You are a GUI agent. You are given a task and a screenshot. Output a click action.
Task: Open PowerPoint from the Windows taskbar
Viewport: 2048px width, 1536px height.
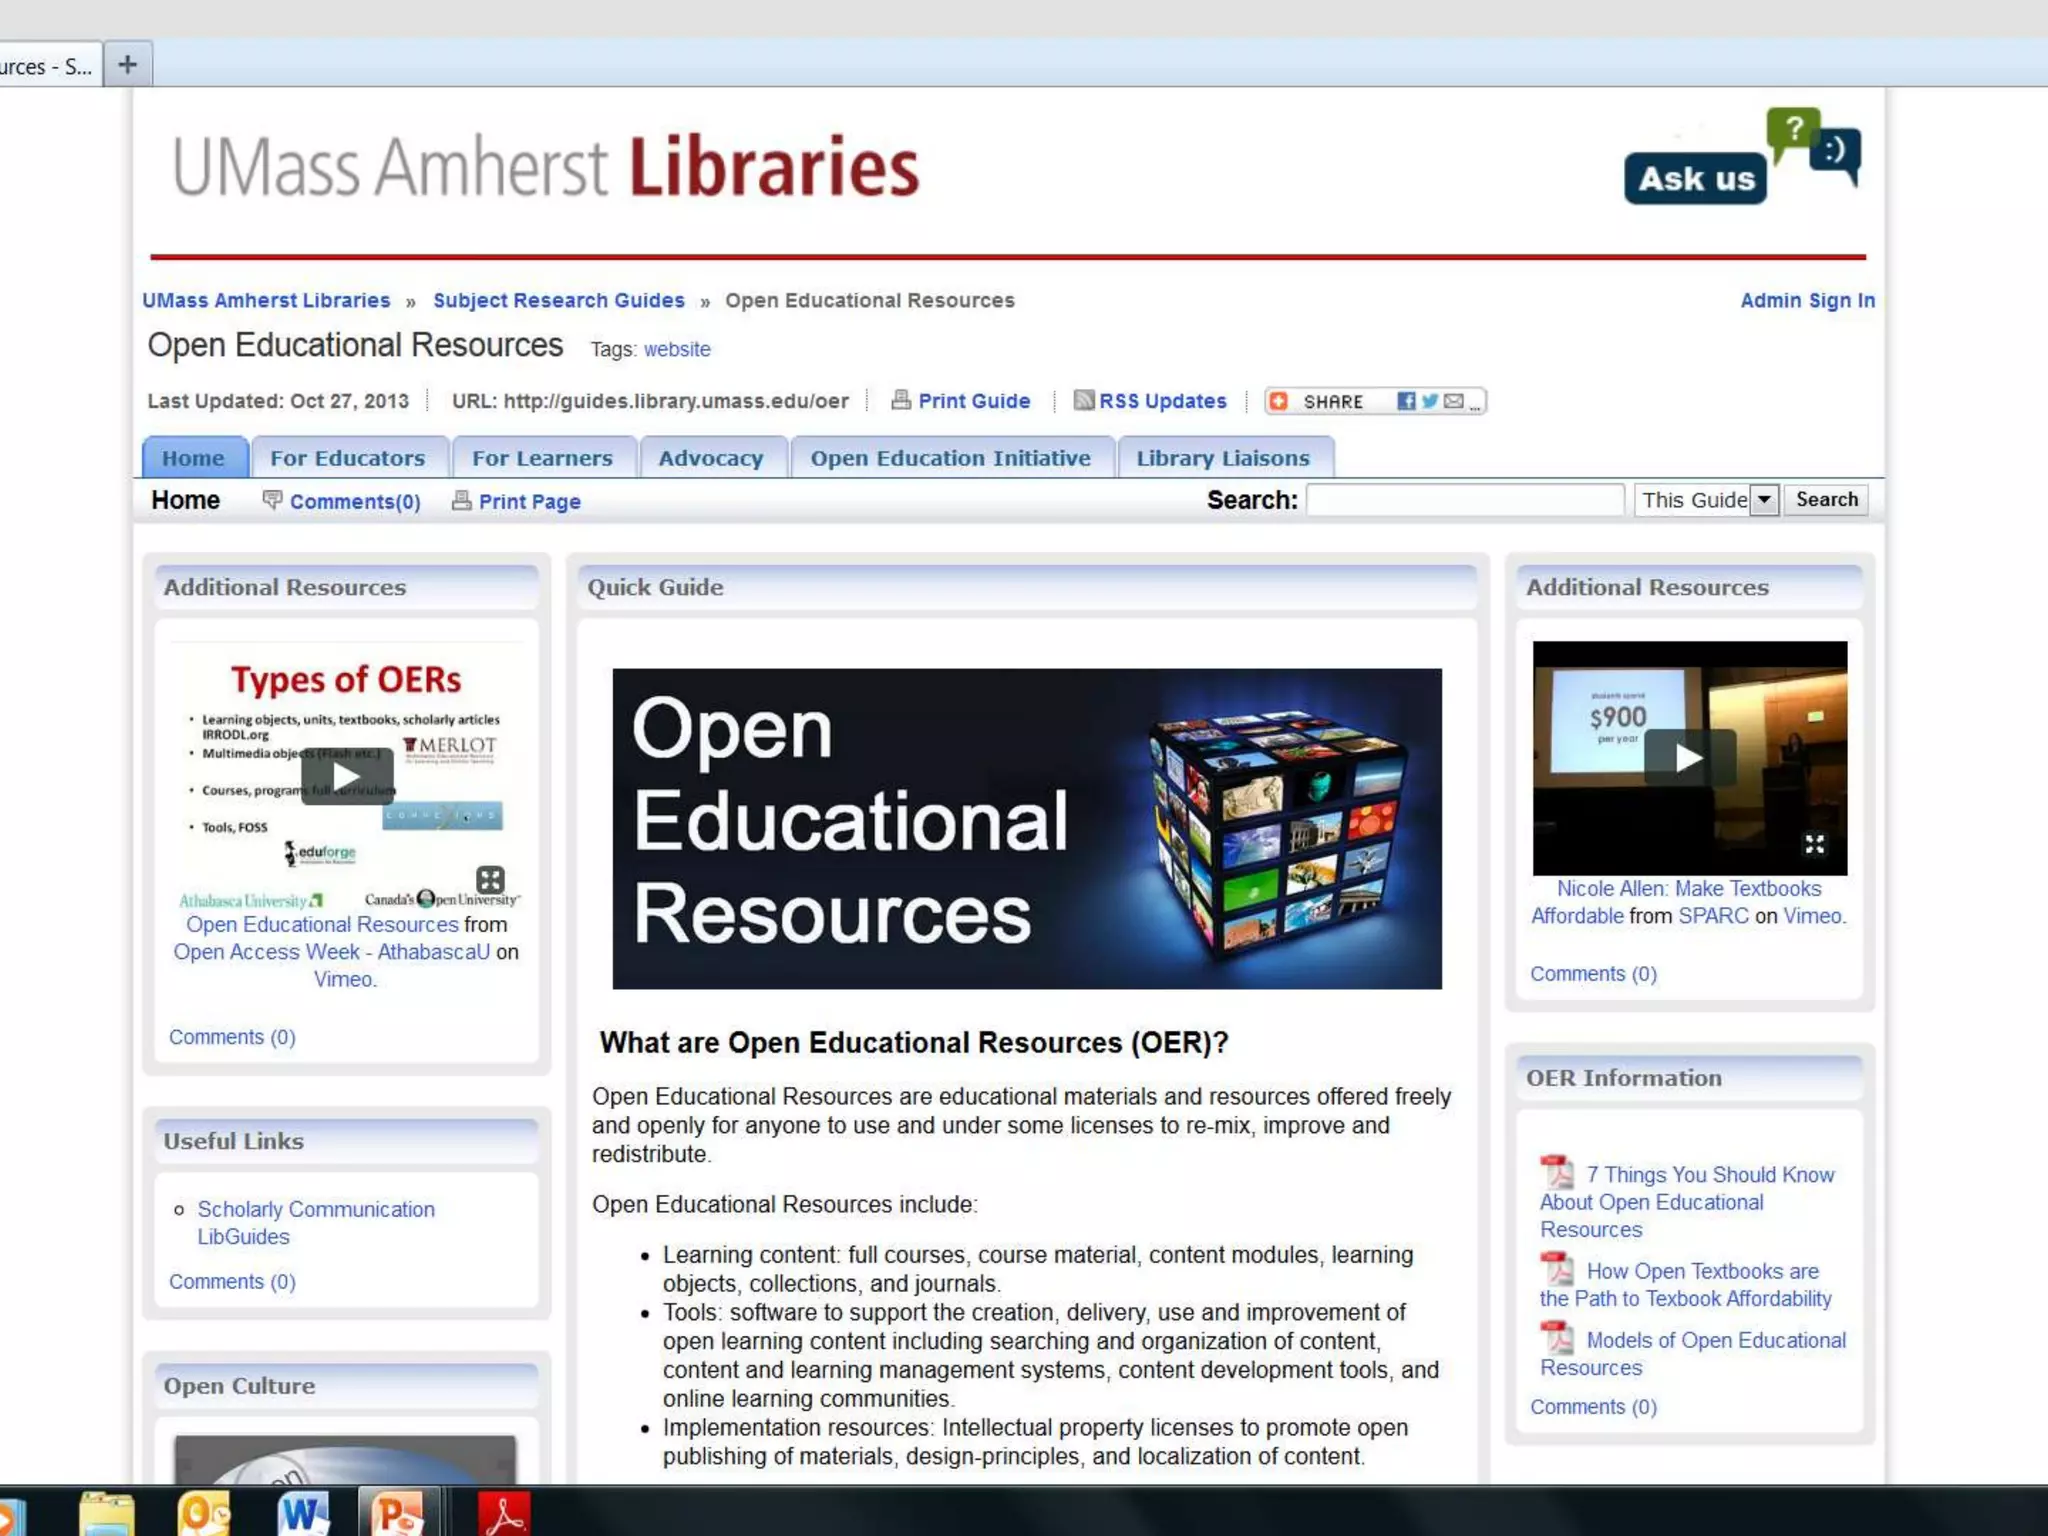pyautogui.click(x=397, y=1512)
